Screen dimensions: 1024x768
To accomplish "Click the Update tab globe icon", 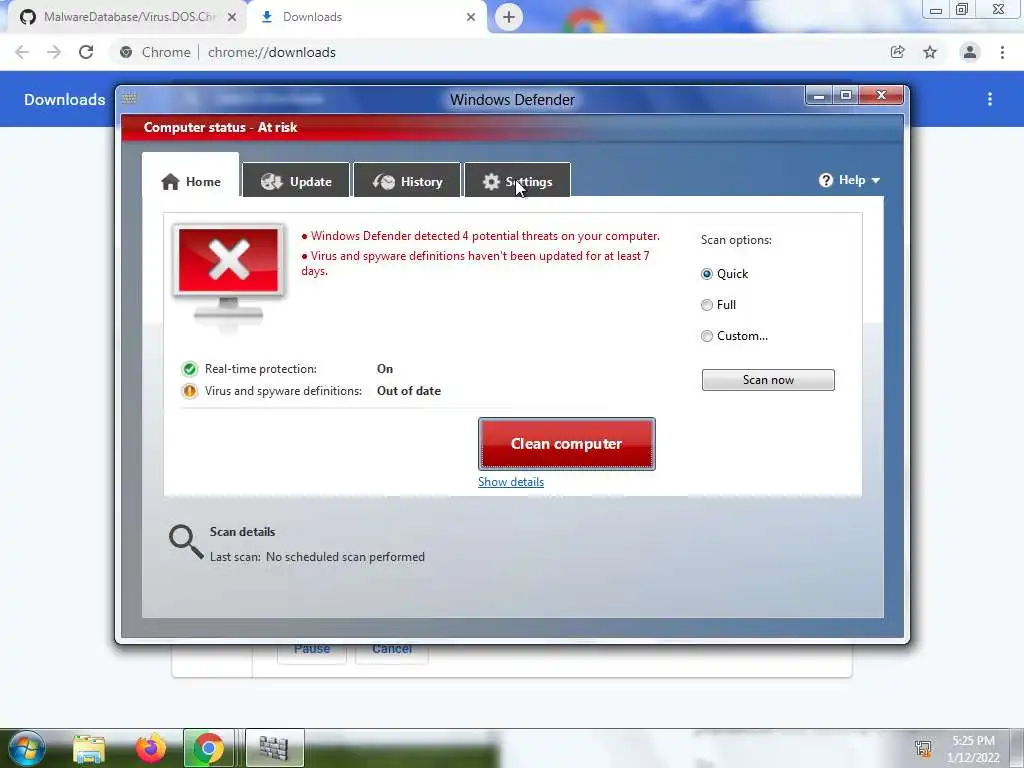I will coord(272,182).
